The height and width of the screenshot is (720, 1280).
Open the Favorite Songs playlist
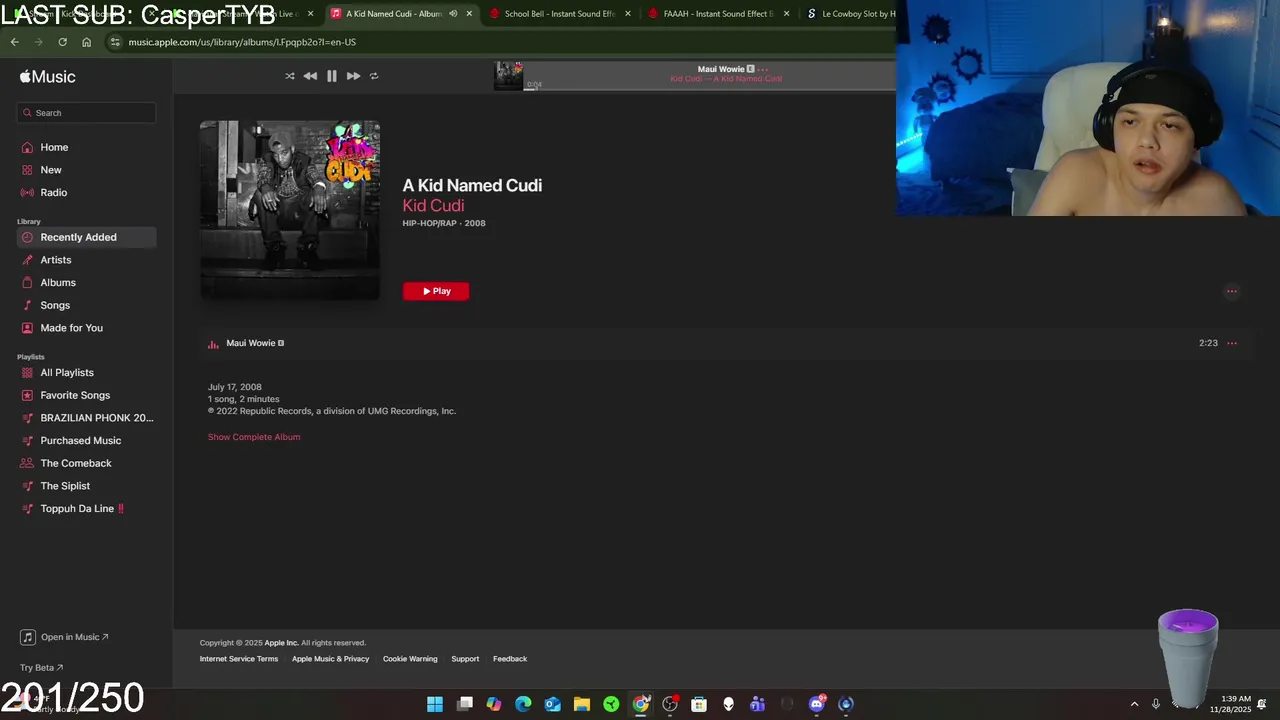[74, 395]
